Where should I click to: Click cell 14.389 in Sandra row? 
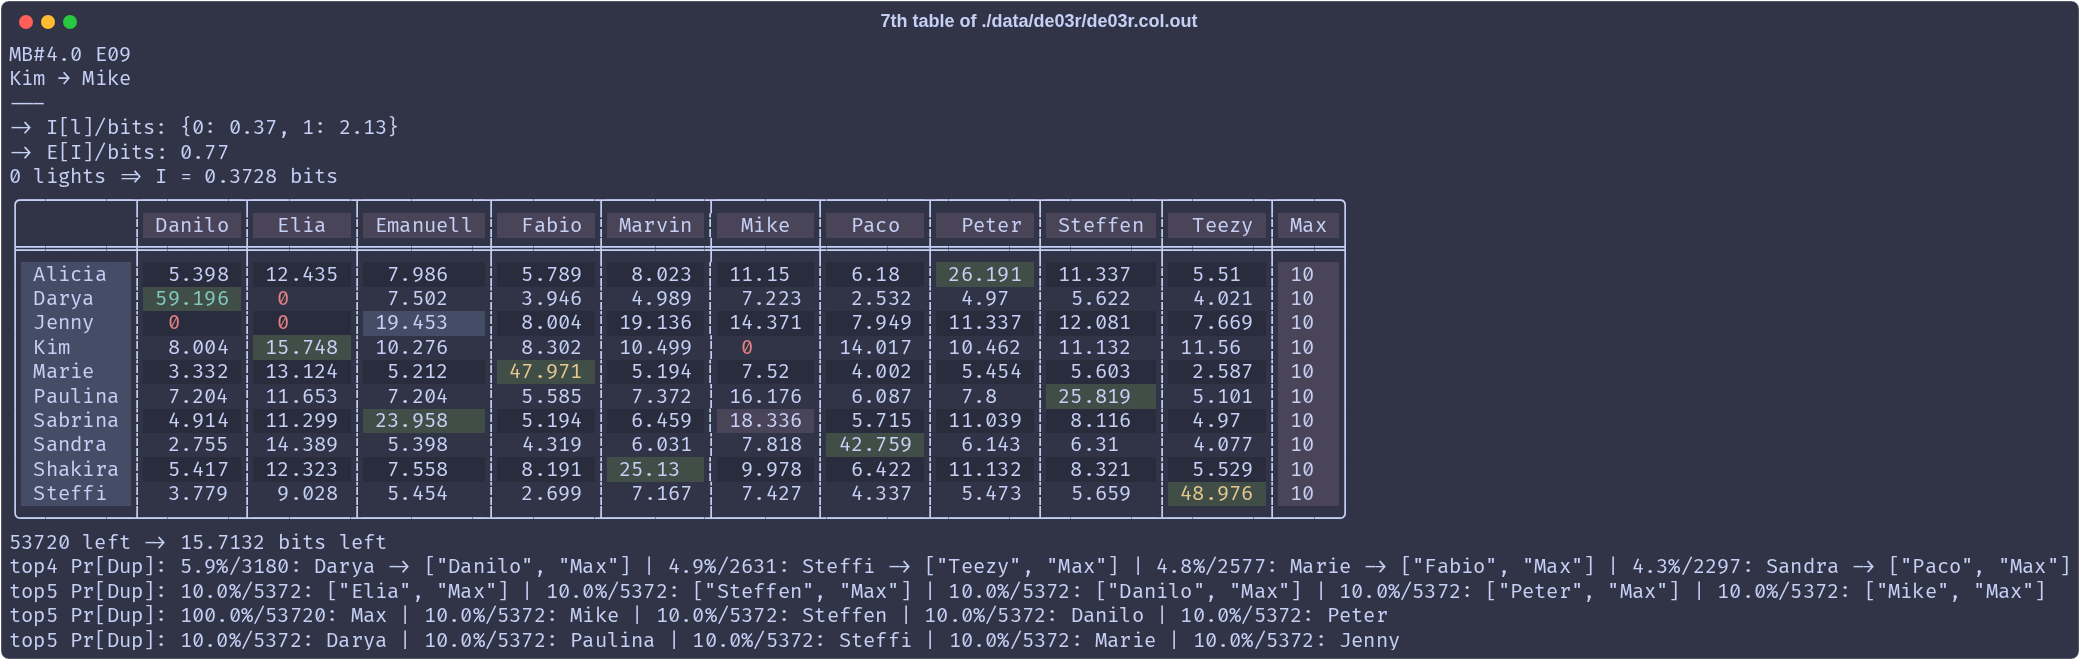(x=302, y=445)
